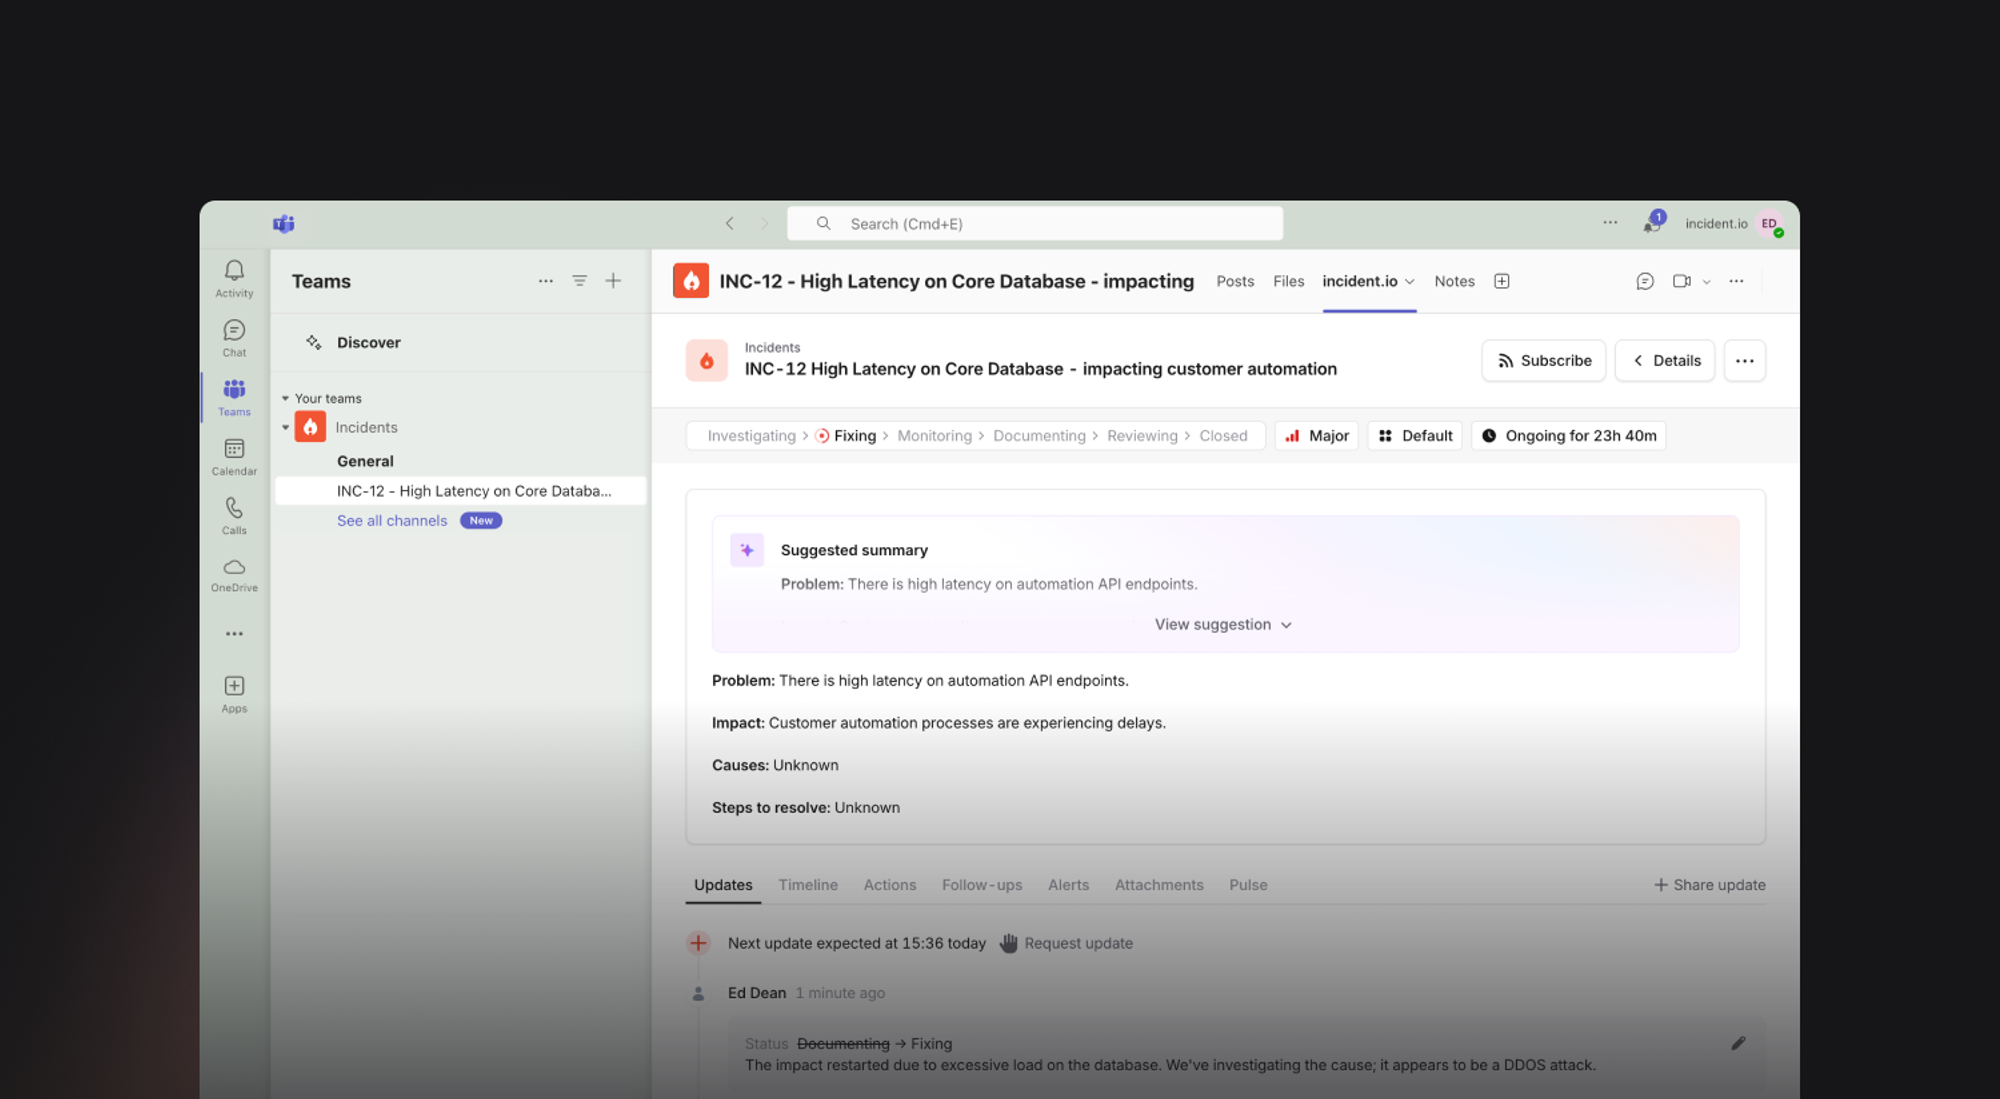Open the notification bell with badge

coord(1651,224)
